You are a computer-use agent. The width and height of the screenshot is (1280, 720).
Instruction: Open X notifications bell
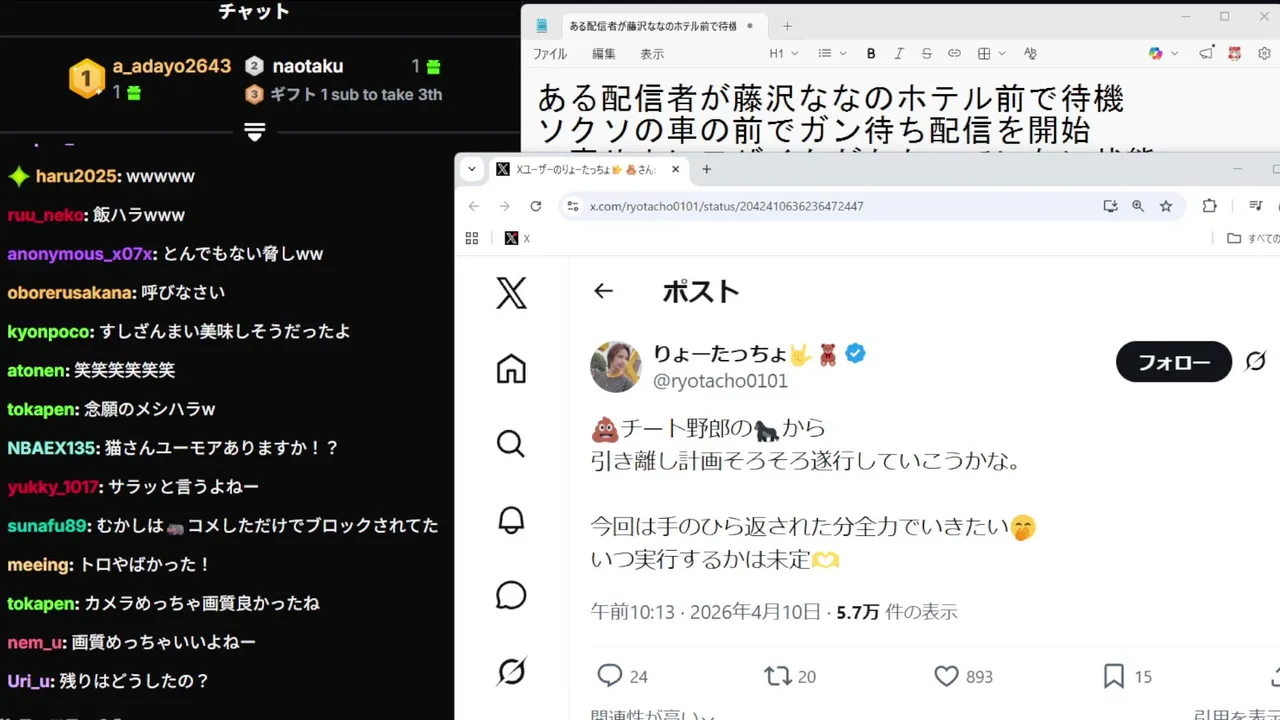[511, 520]
